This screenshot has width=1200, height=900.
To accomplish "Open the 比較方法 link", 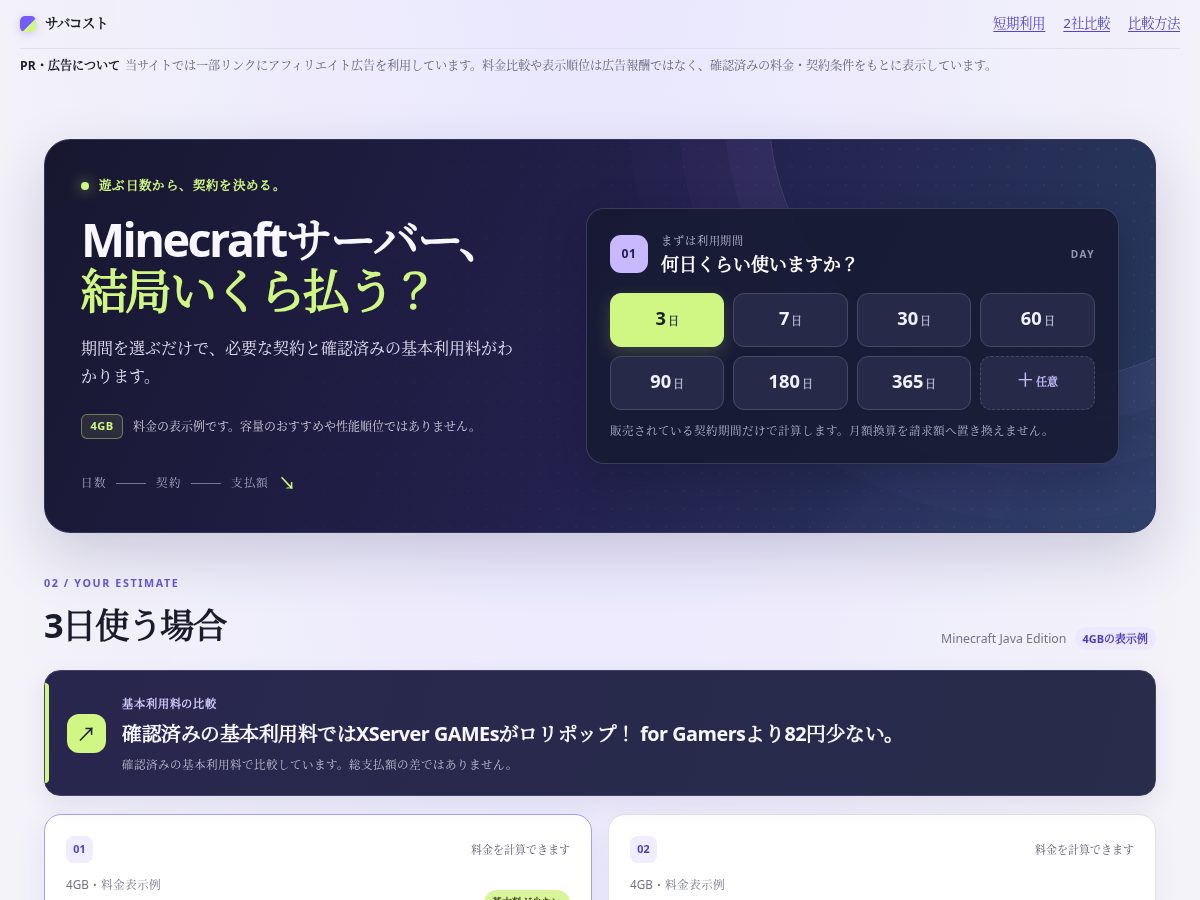I will (x=1154, y=23).
